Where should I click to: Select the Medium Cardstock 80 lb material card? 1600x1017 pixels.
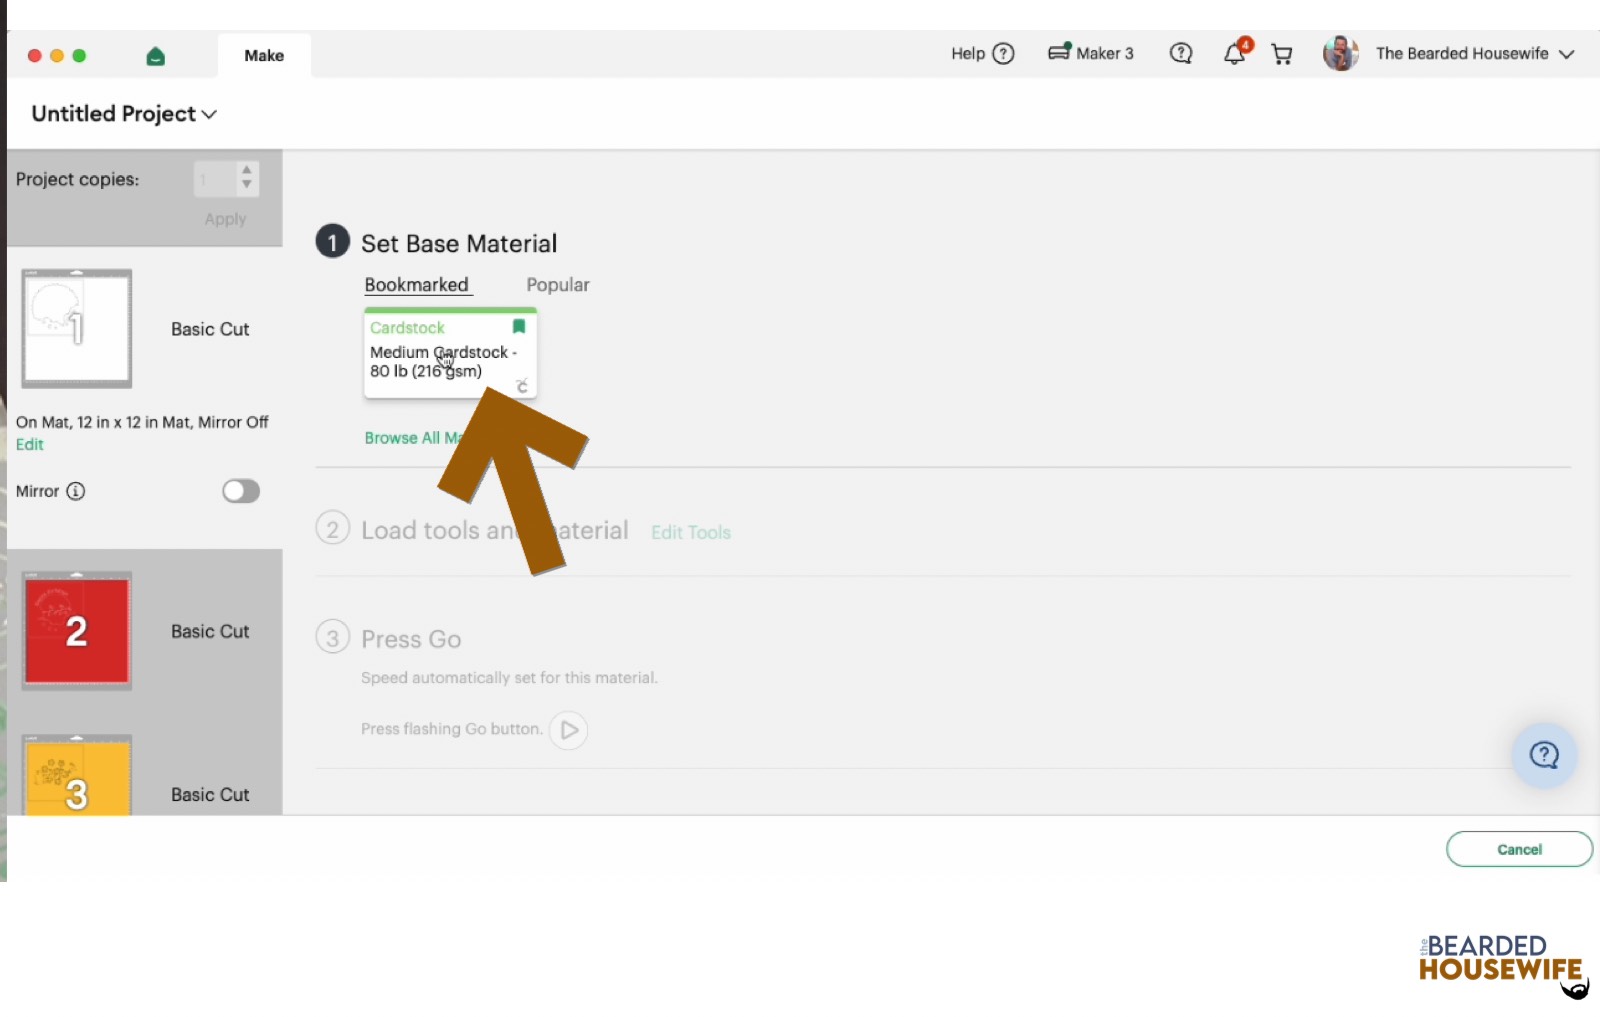450,354
